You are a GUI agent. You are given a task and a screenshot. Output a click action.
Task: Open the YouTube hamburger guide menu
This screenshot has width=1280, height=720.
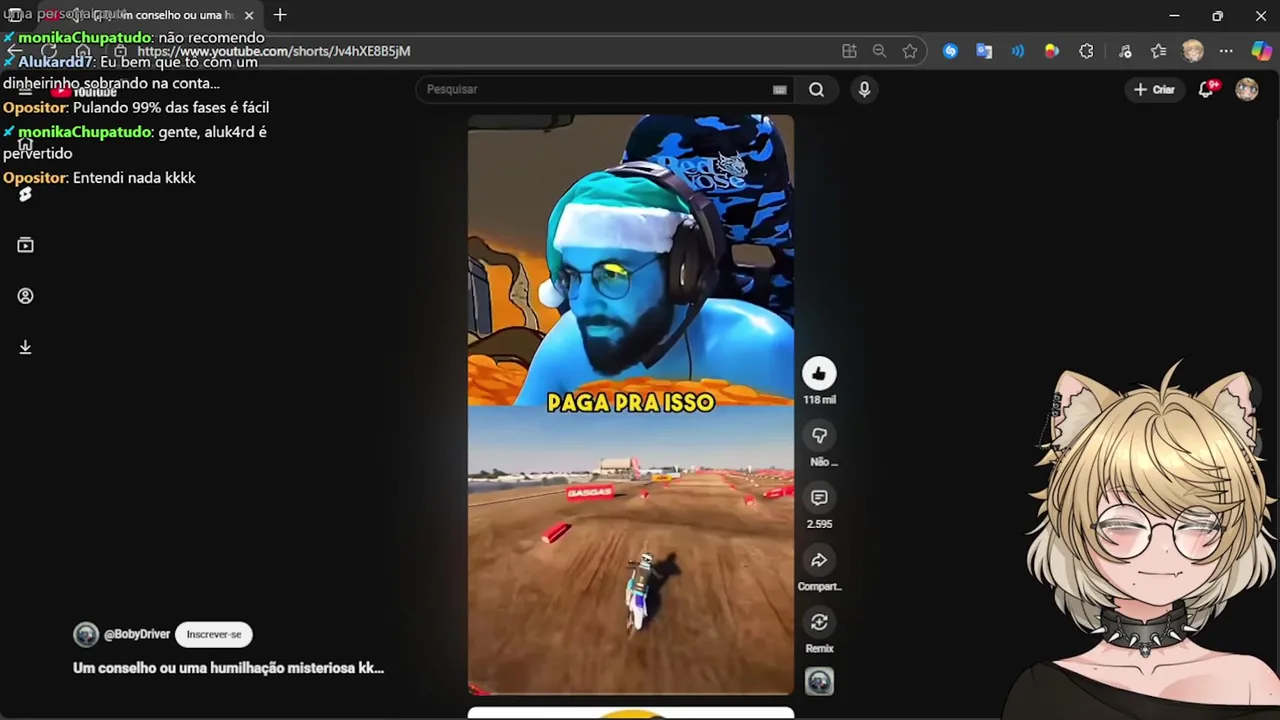tap(25, 90)
